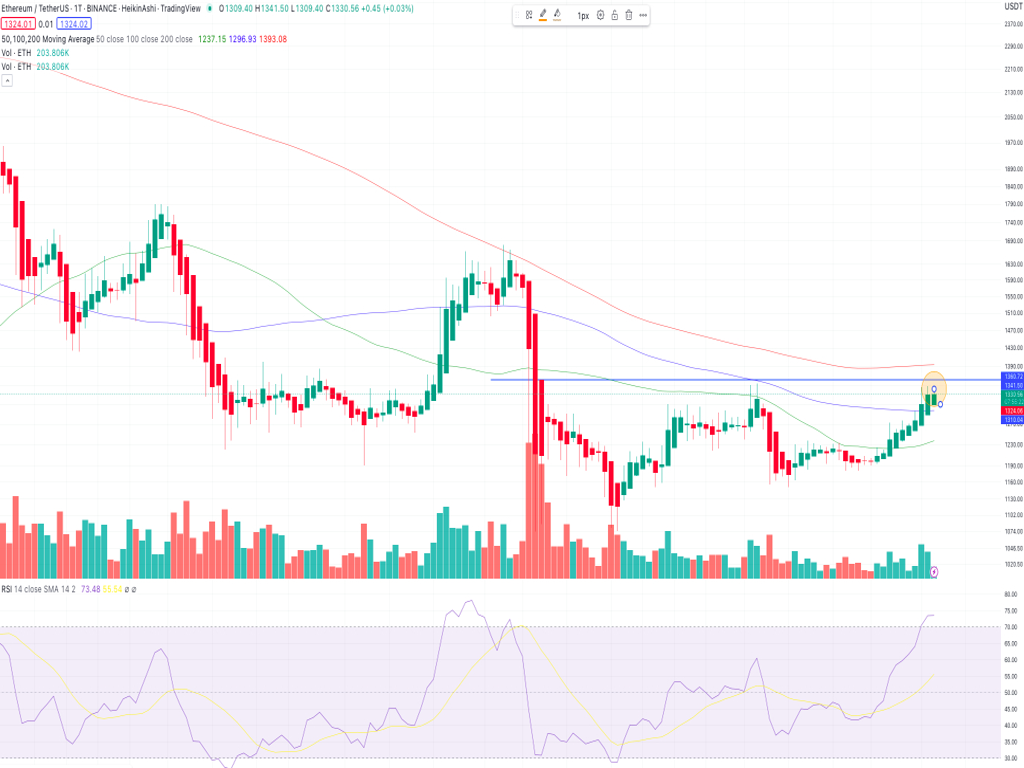Open the drawing settings gear icon
Image resolution: width=1024 pixels, height=768 pixels.
coord(600,15)
